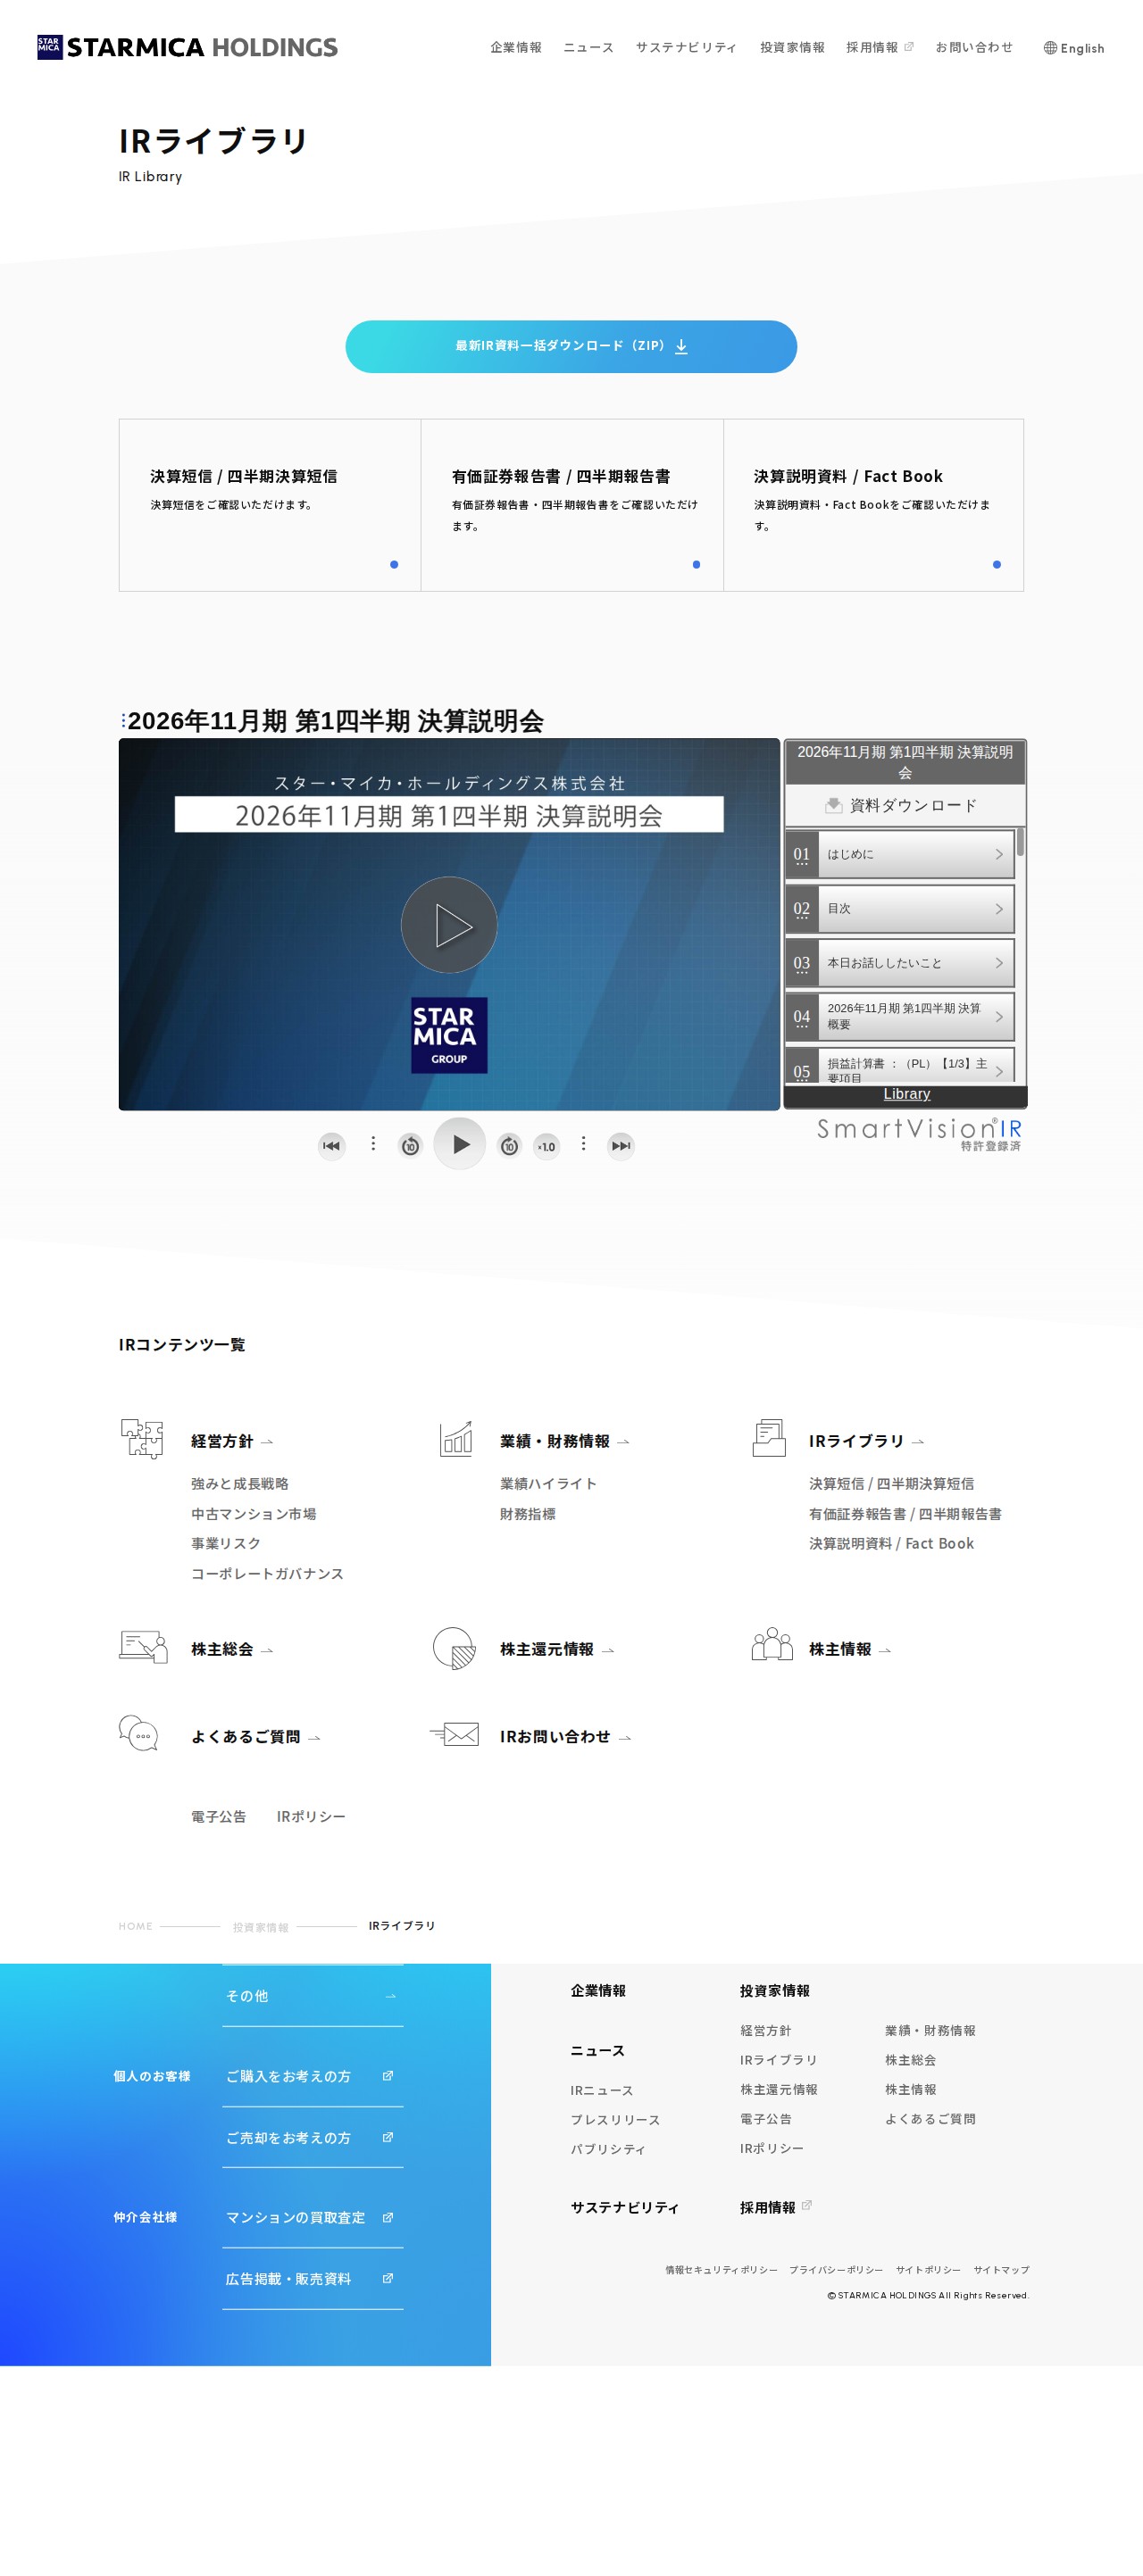This screenshot has height=2576, width=1143.
Task: Click the download arrow icon on ZIP button
Action: (x=681, y=346)
